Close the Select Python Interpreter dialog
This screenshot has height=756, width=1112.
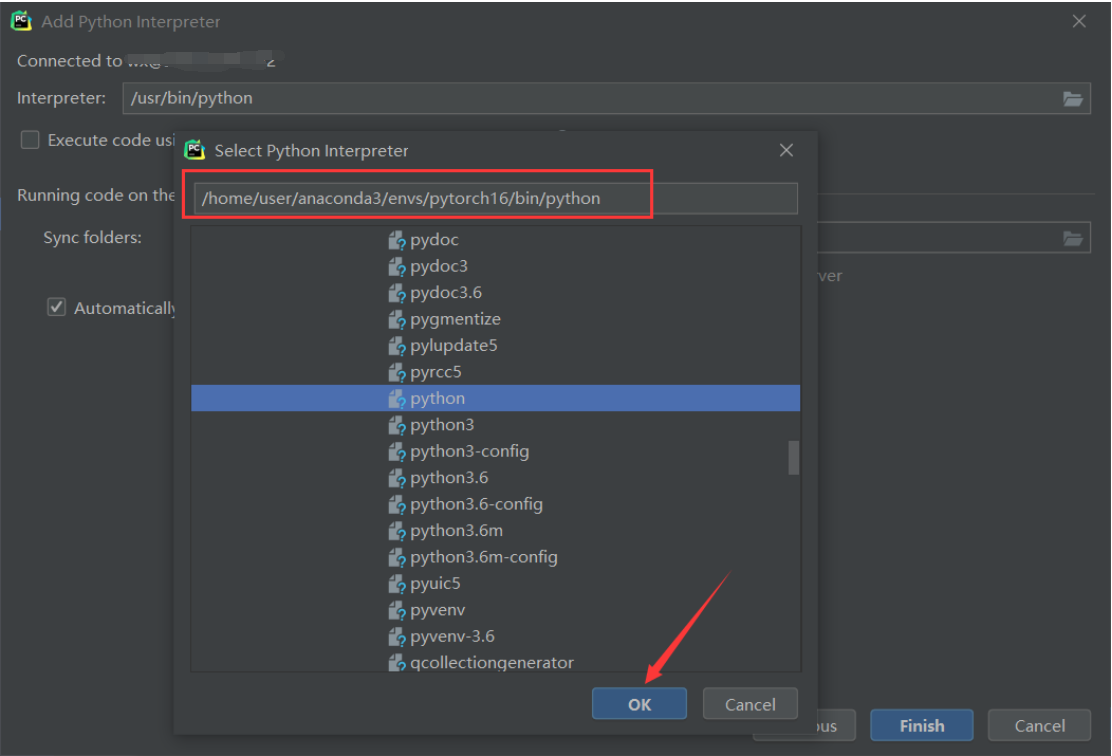pyautogui.click(x=786, y=150)
